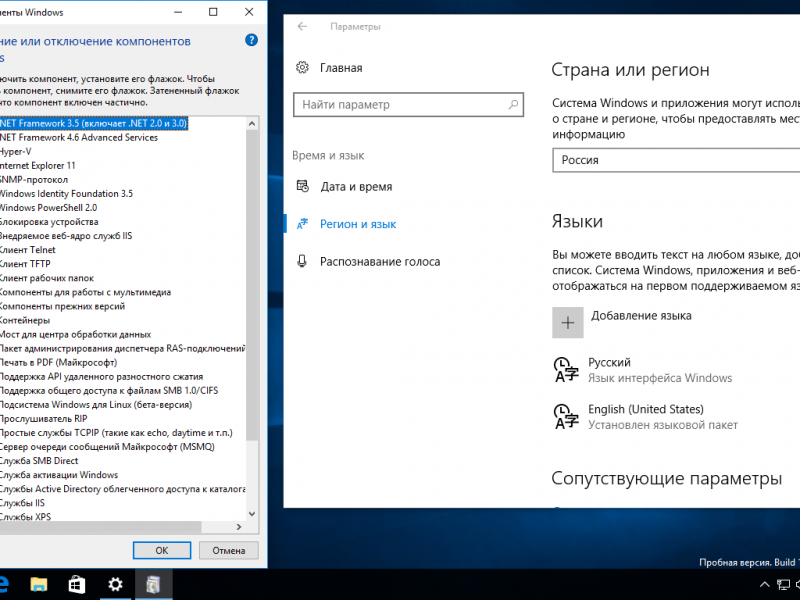
Task: Click Распознавание голоса microphone icon
Action: click(x=302, y=261)
